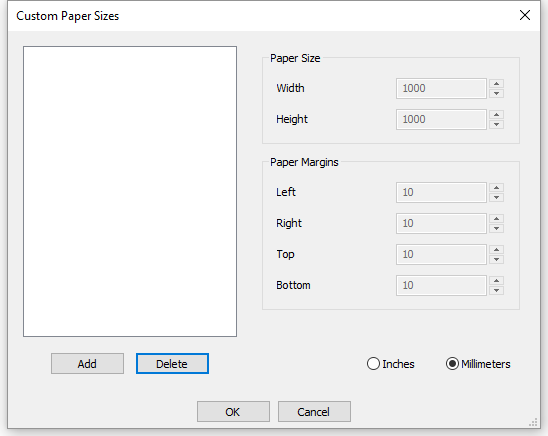Close the Custom Paper Sizes dialog

[525, 15]
